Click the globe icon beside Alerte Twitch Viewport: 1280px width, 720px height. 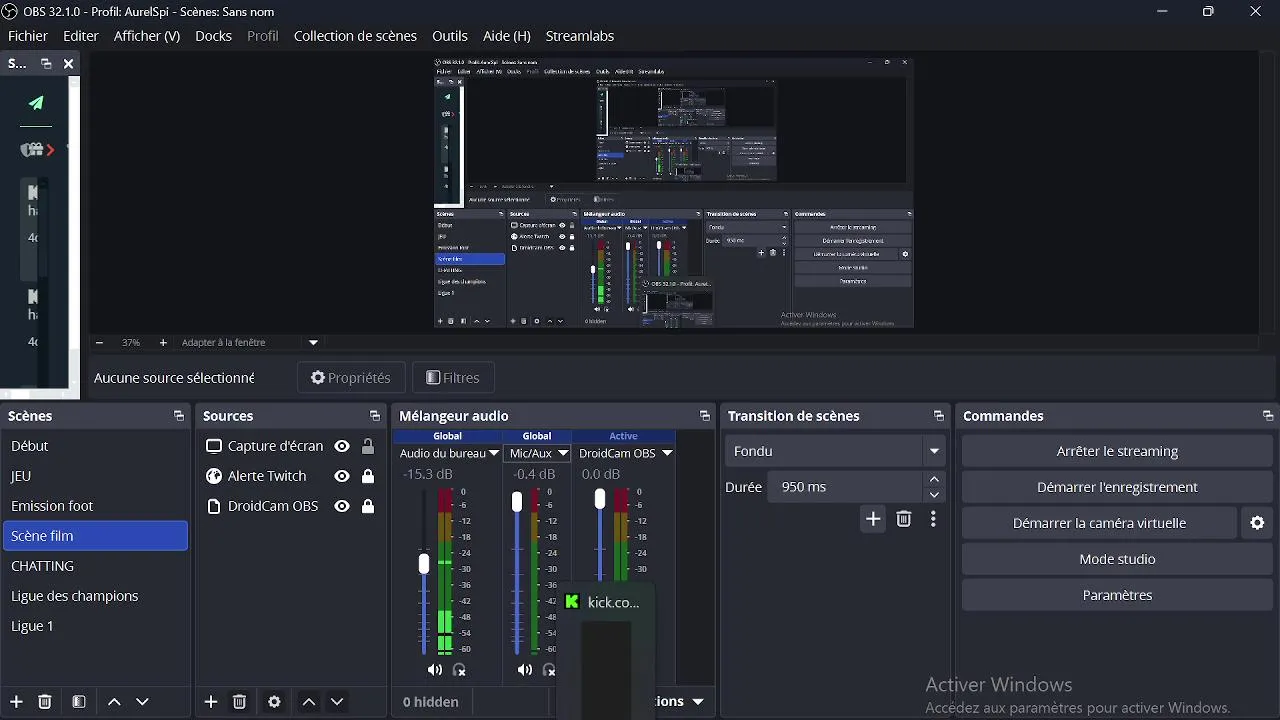click(214, 476)
